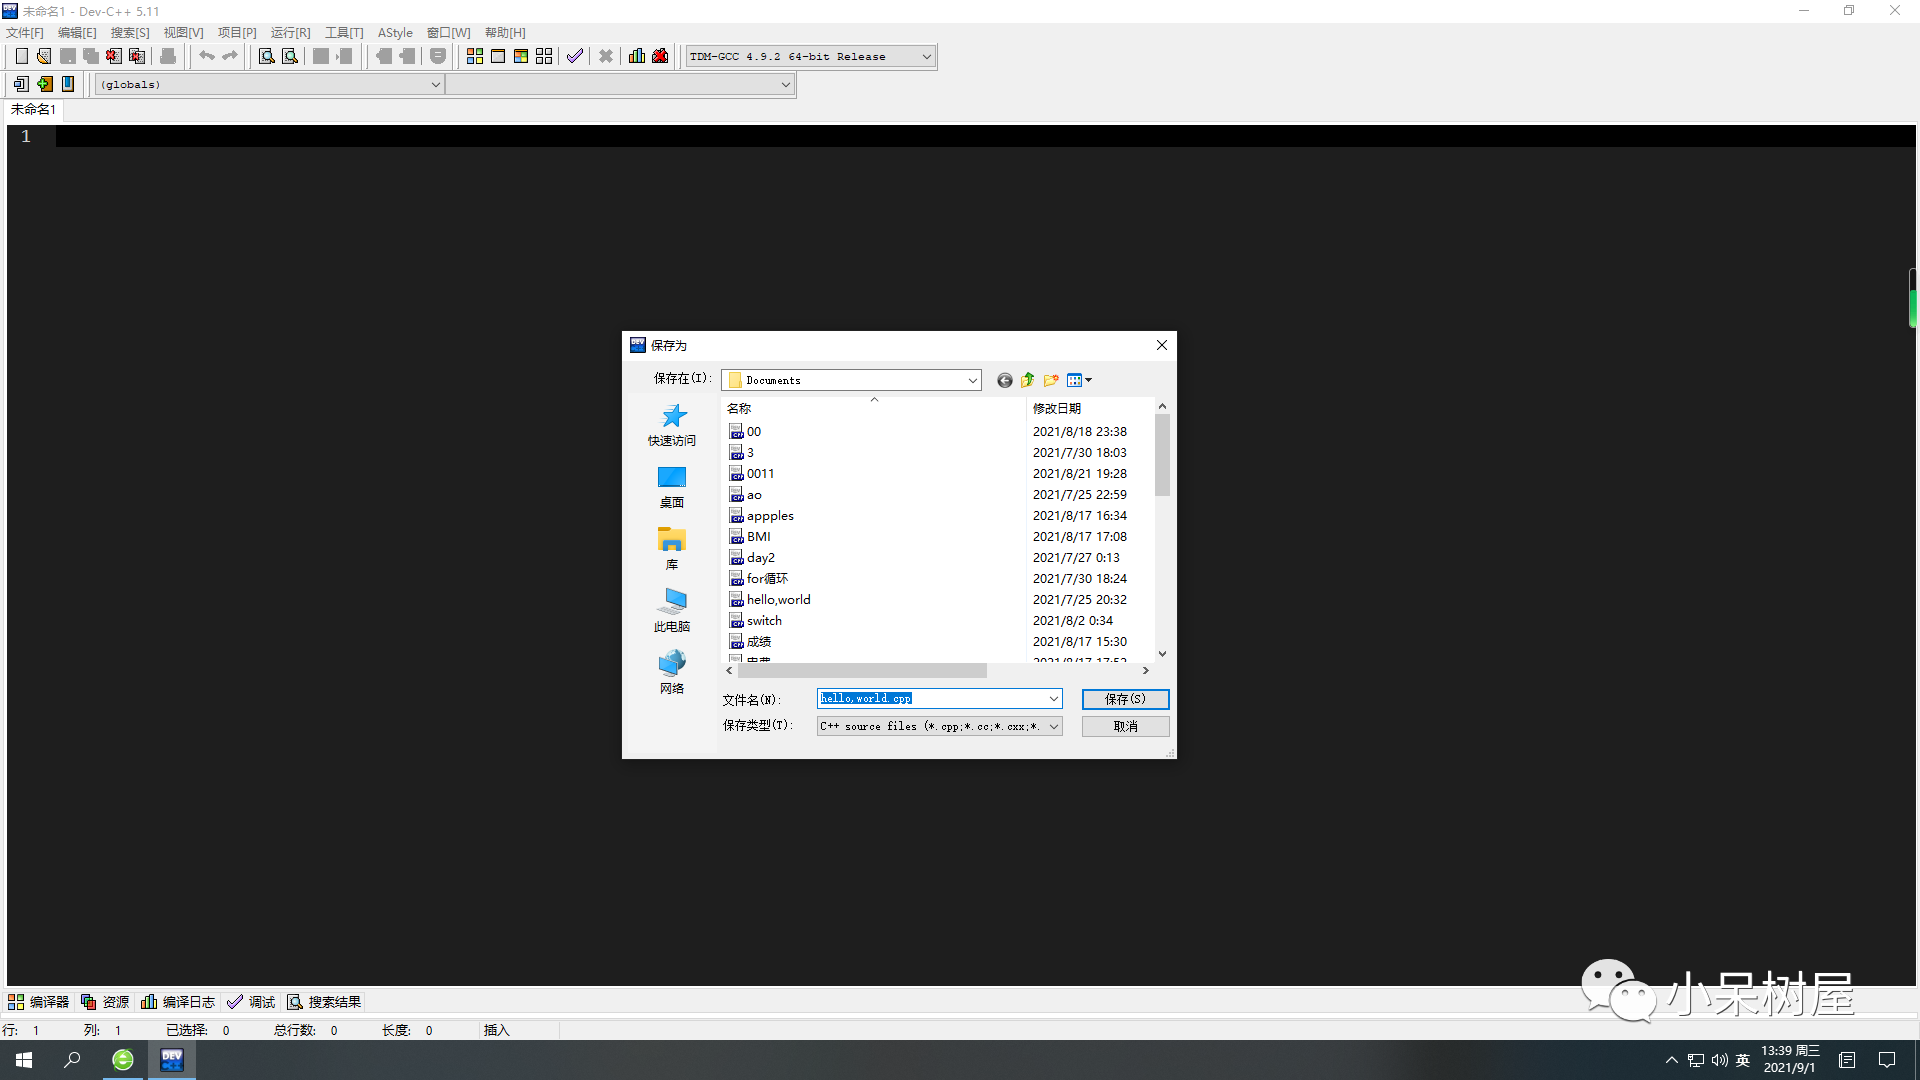Expand the Documents save-in dropdown
Viewport: 1920px width, 1080px height.
coord(971,380)
